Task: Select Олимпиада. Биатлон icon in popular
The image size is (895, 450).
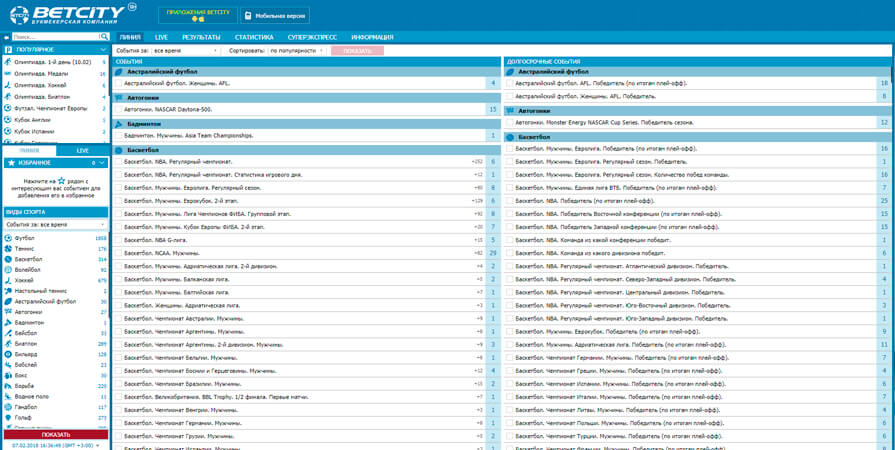Action: pos(8,97)
